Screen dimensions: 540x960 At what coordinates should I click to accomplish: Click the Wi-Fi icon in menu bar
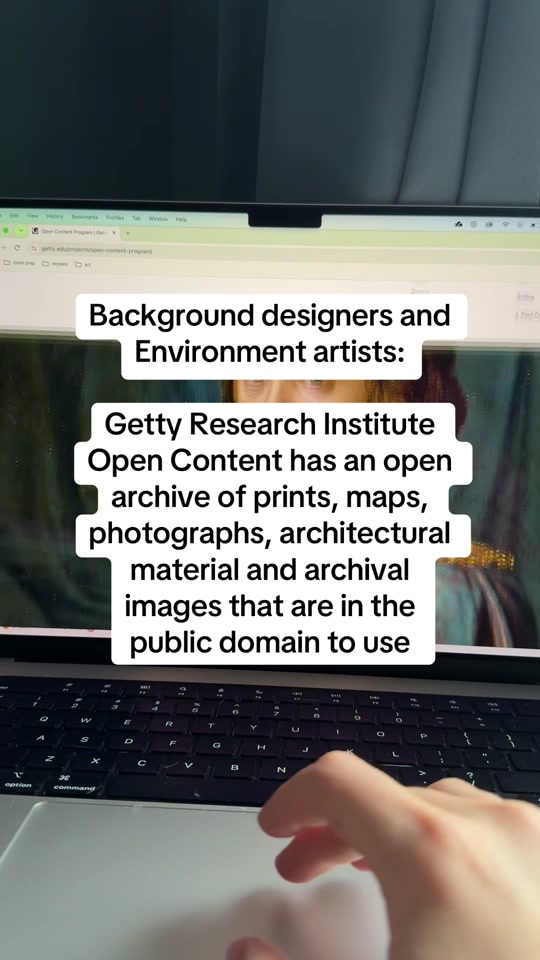pyautogui.click(x=505, y=225)
